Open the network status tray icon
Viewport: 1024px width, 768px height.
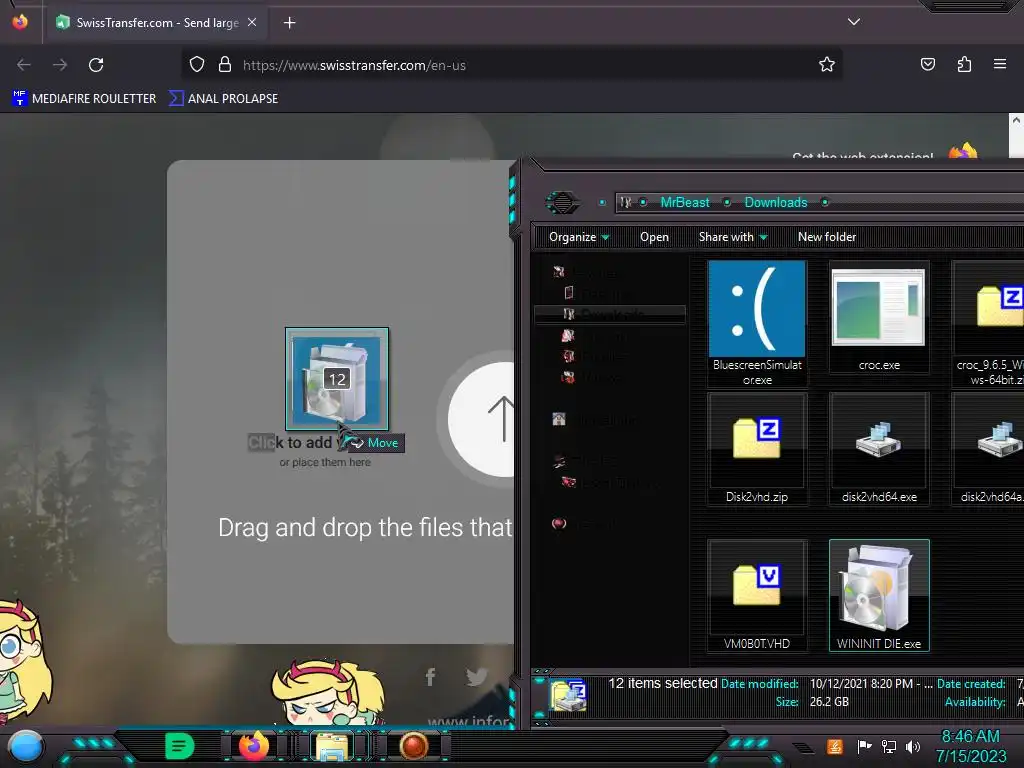click(x=888, y=746)
